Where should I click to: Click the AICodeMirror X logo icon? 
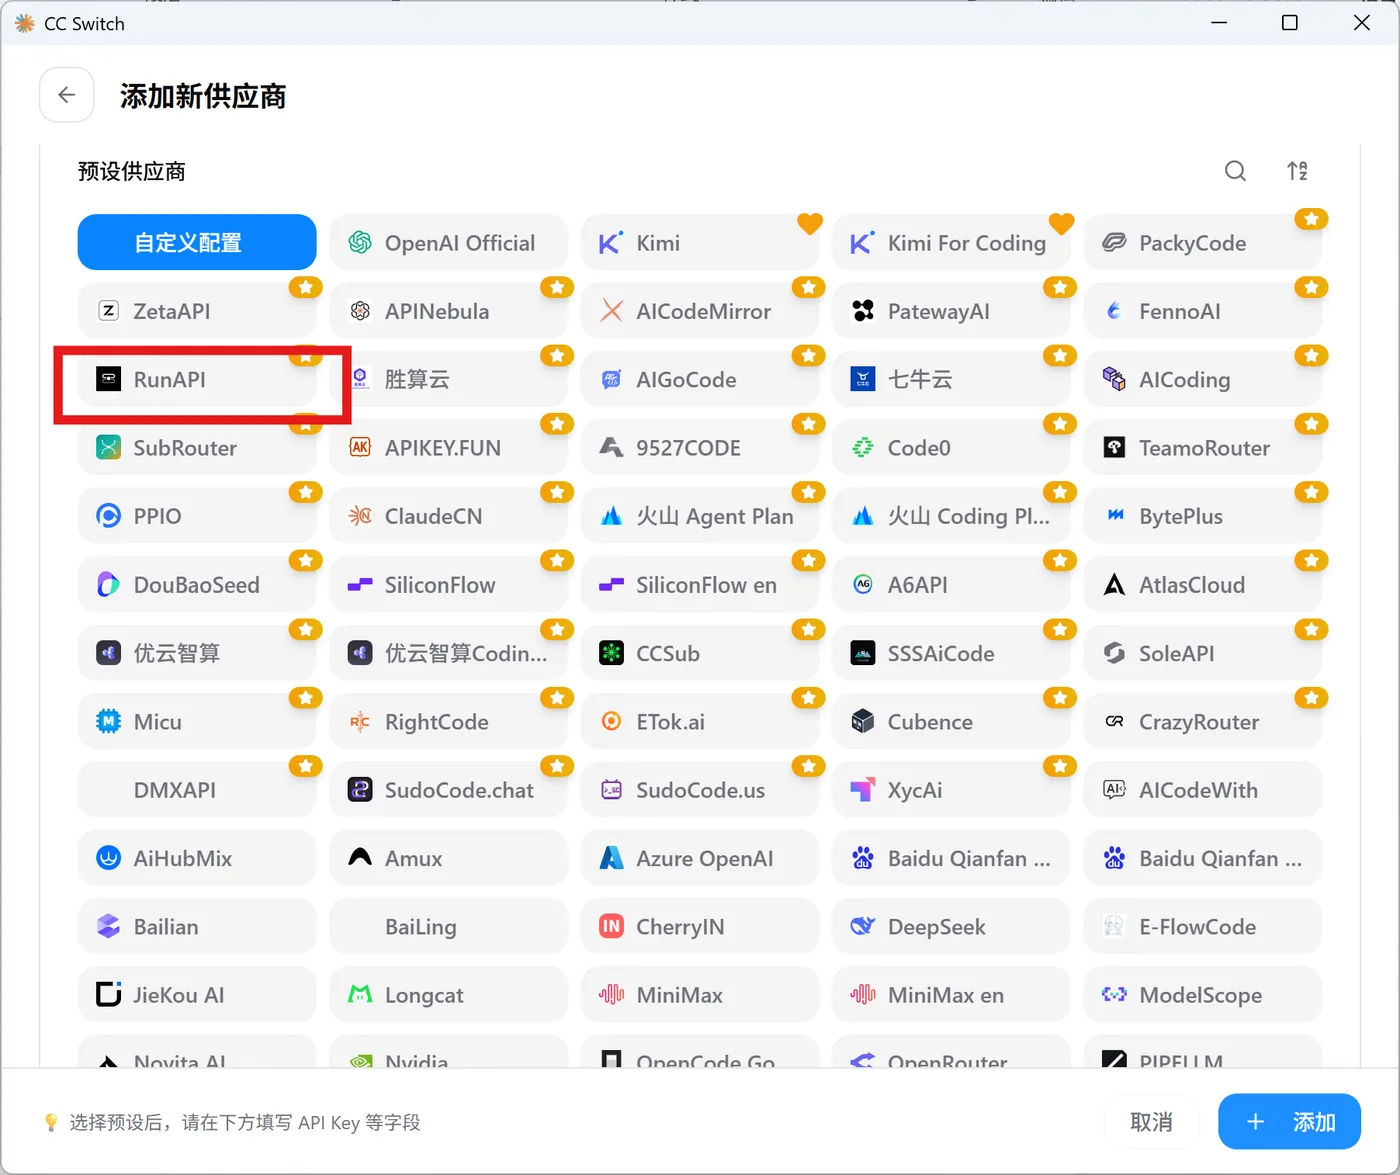coord(611,311)
